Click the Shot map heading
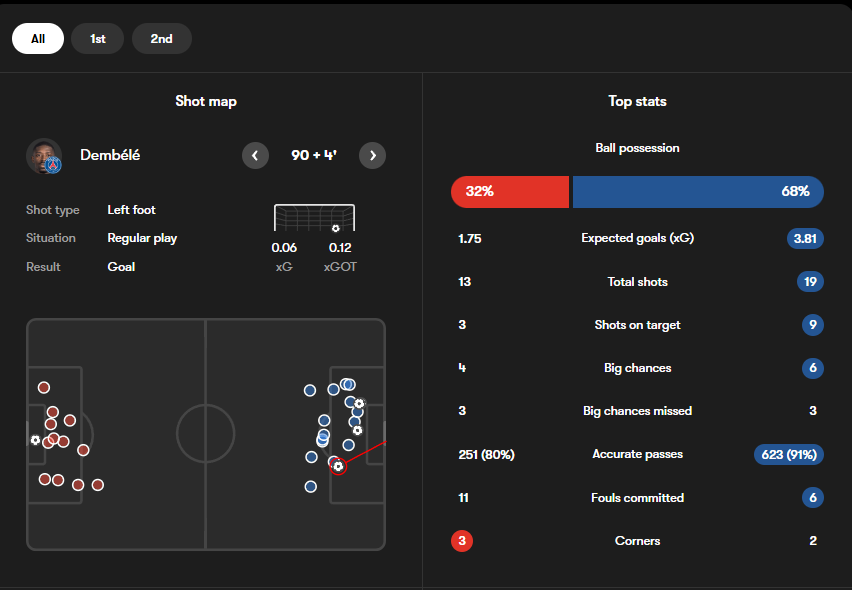Screen dimensions: 852x590 point(206,101)
